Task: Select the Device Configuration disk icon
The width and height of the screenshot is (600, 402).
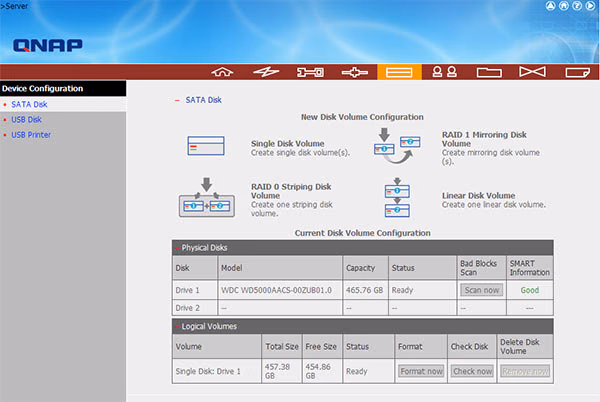Action: click(399, 72)
